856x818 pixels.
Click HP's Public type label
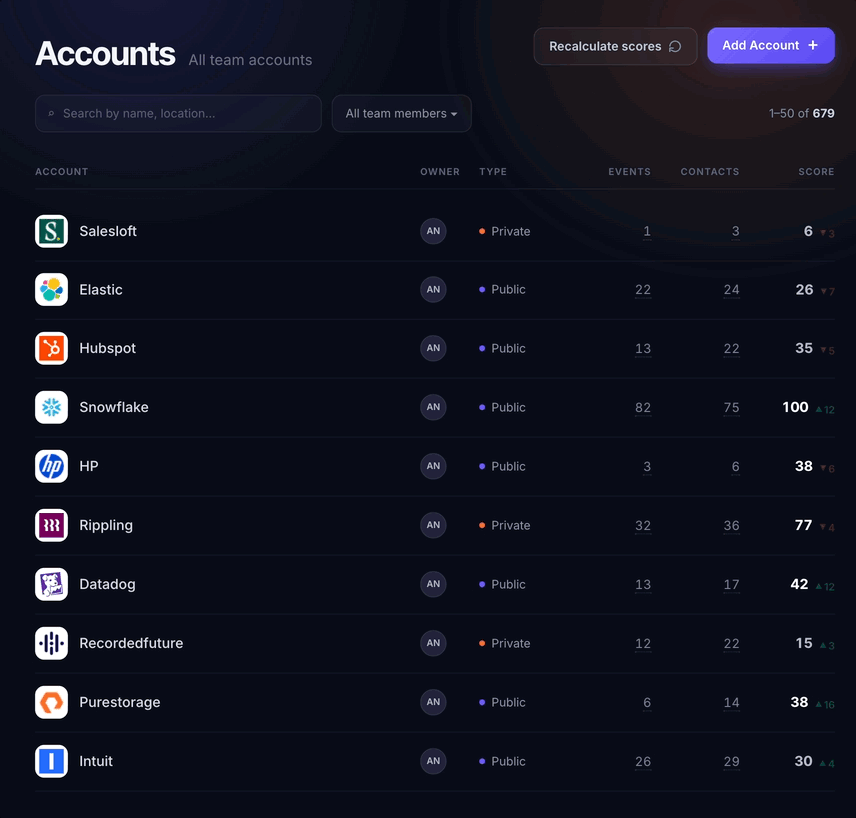(508, 467)
